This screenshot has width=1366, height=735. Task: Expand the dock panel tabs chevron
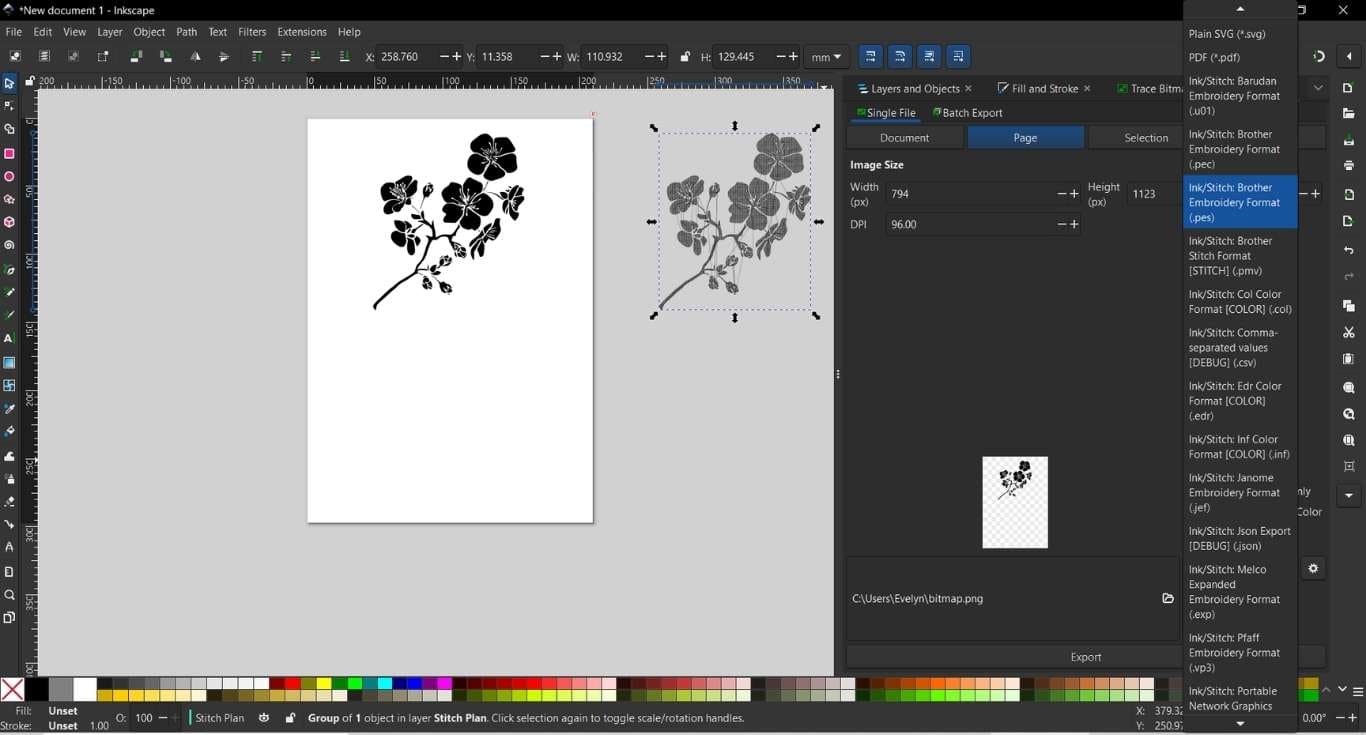pos(1318,88)
